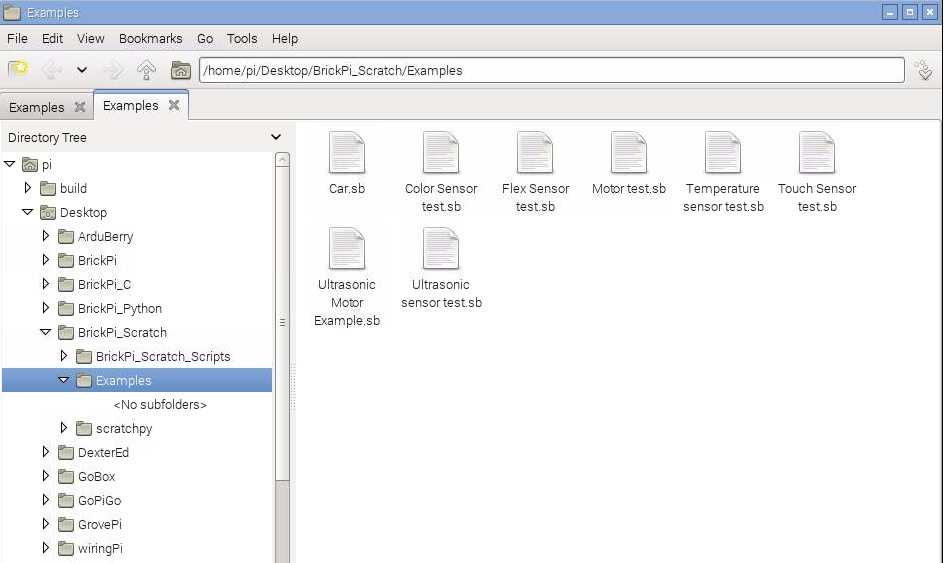This screenshot has height=563, width=944.
Task: Collapse the BrickPi_Scratch folder node
Action: pos(46,332)
